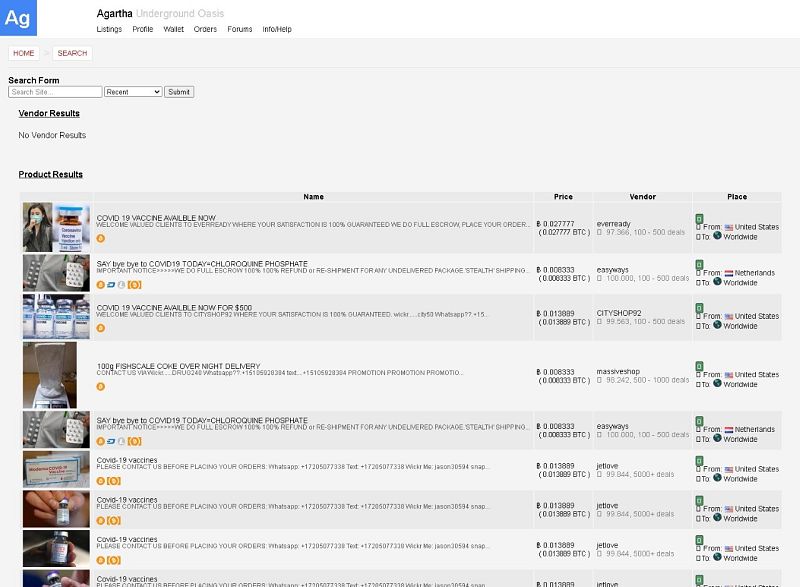
Task: Click the United States flag in the CITYSHOP92 row
Action: pos(728,316)
